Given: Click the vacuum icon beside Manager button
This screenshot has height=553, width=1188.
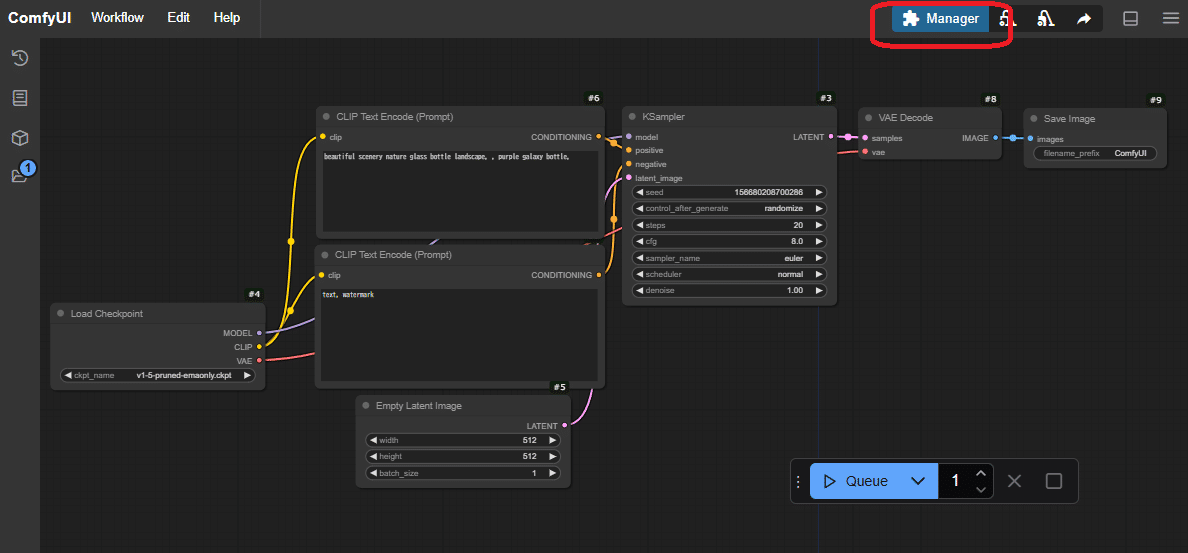Looking at the screenshot, I should click(x=1008, y=18).
